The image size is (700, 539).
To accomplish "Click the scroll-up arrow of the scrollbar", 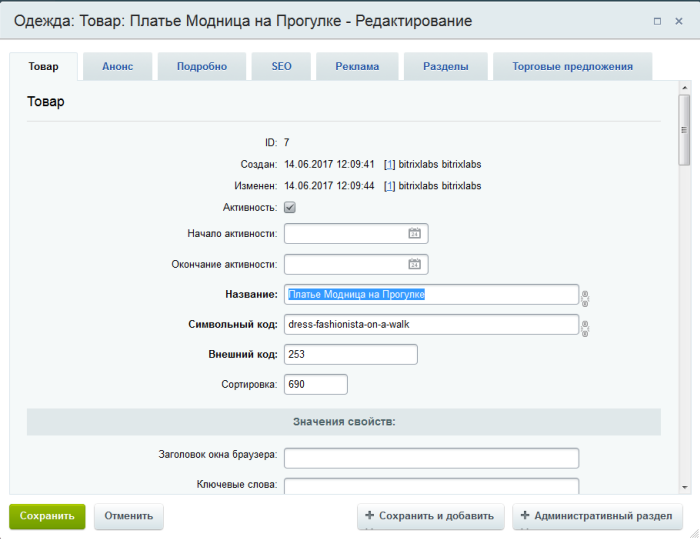I will (x=684, y=88).
